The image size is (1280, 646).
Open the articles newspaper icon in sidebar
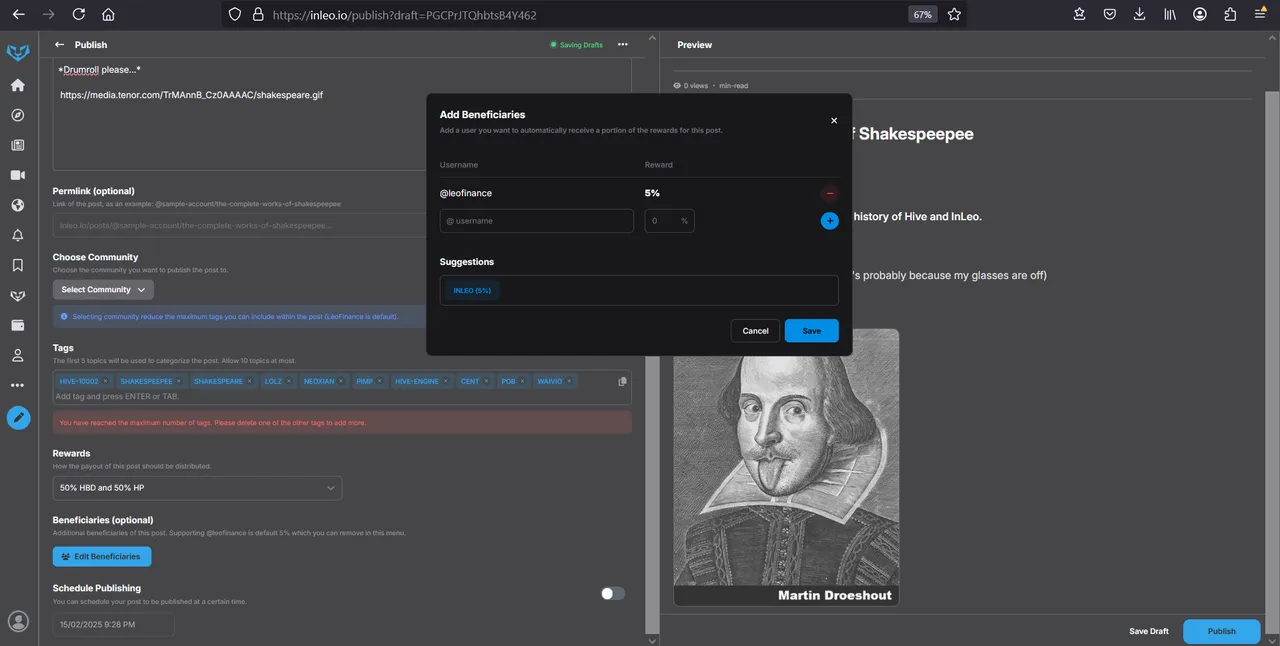(18, 145)
